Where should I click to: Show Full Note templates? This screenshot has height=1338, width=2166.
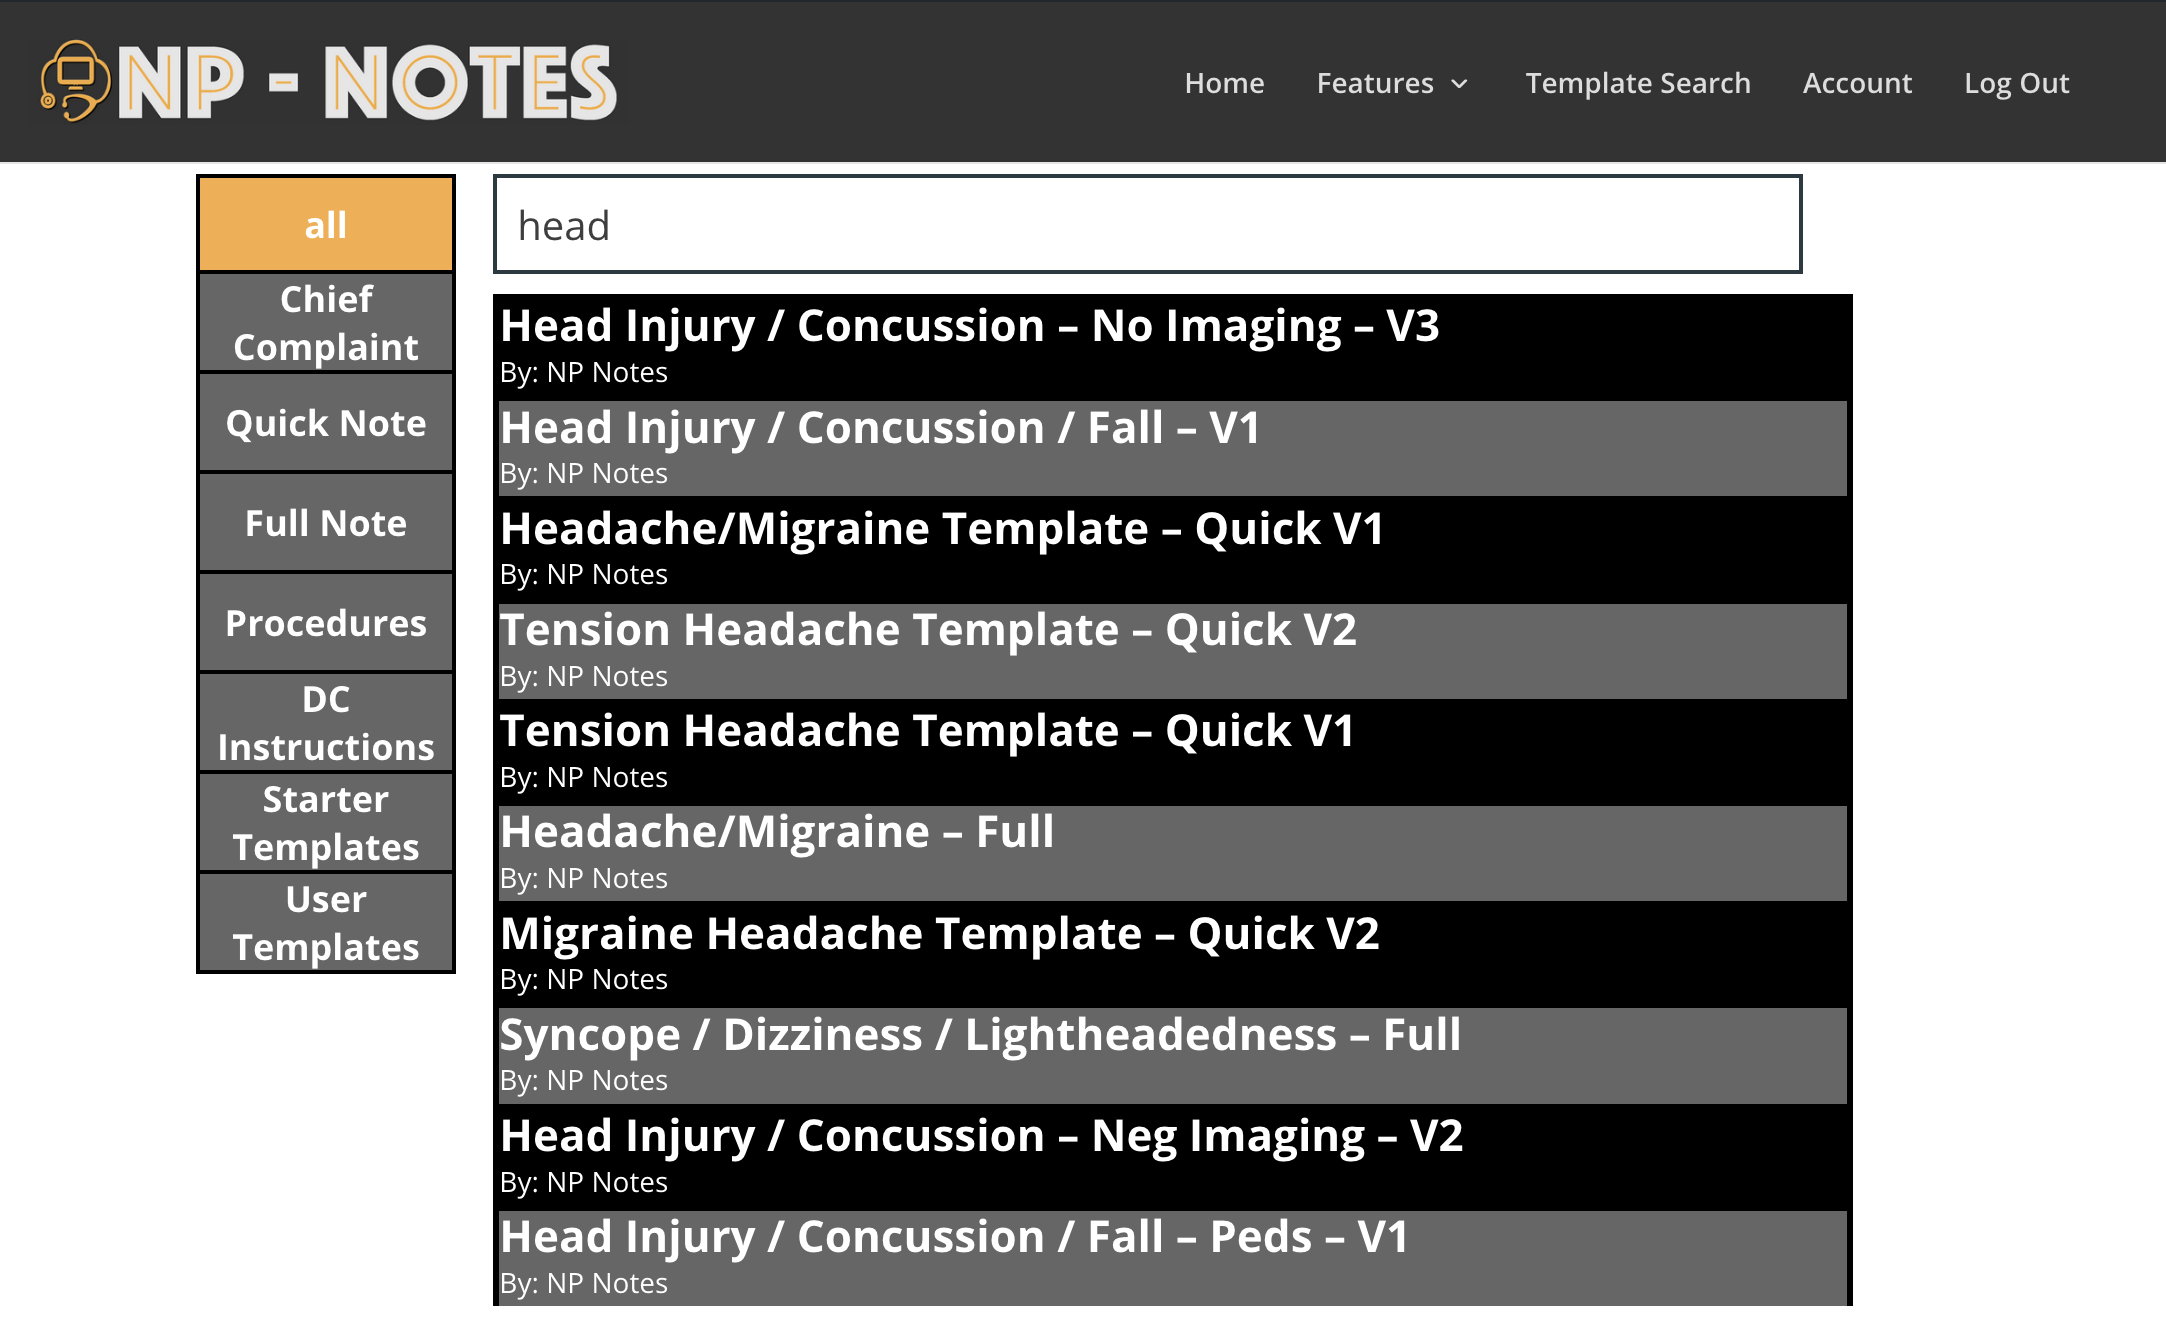(326, 522)
